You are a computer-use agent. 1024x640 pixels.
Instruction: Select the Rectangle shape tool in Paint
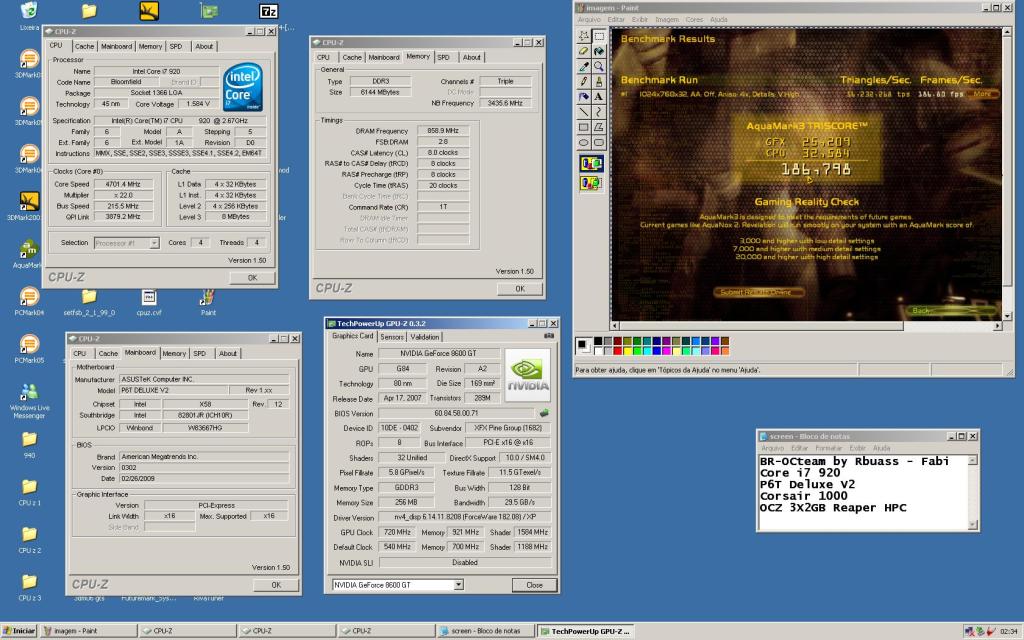click(584, 127)
